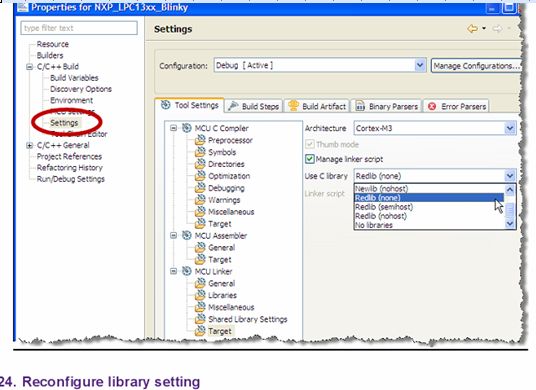Image resolution: width=536 pixels, height=390 pixels.
Task: Click the Manage Configurations button
Action: [476, 66]
